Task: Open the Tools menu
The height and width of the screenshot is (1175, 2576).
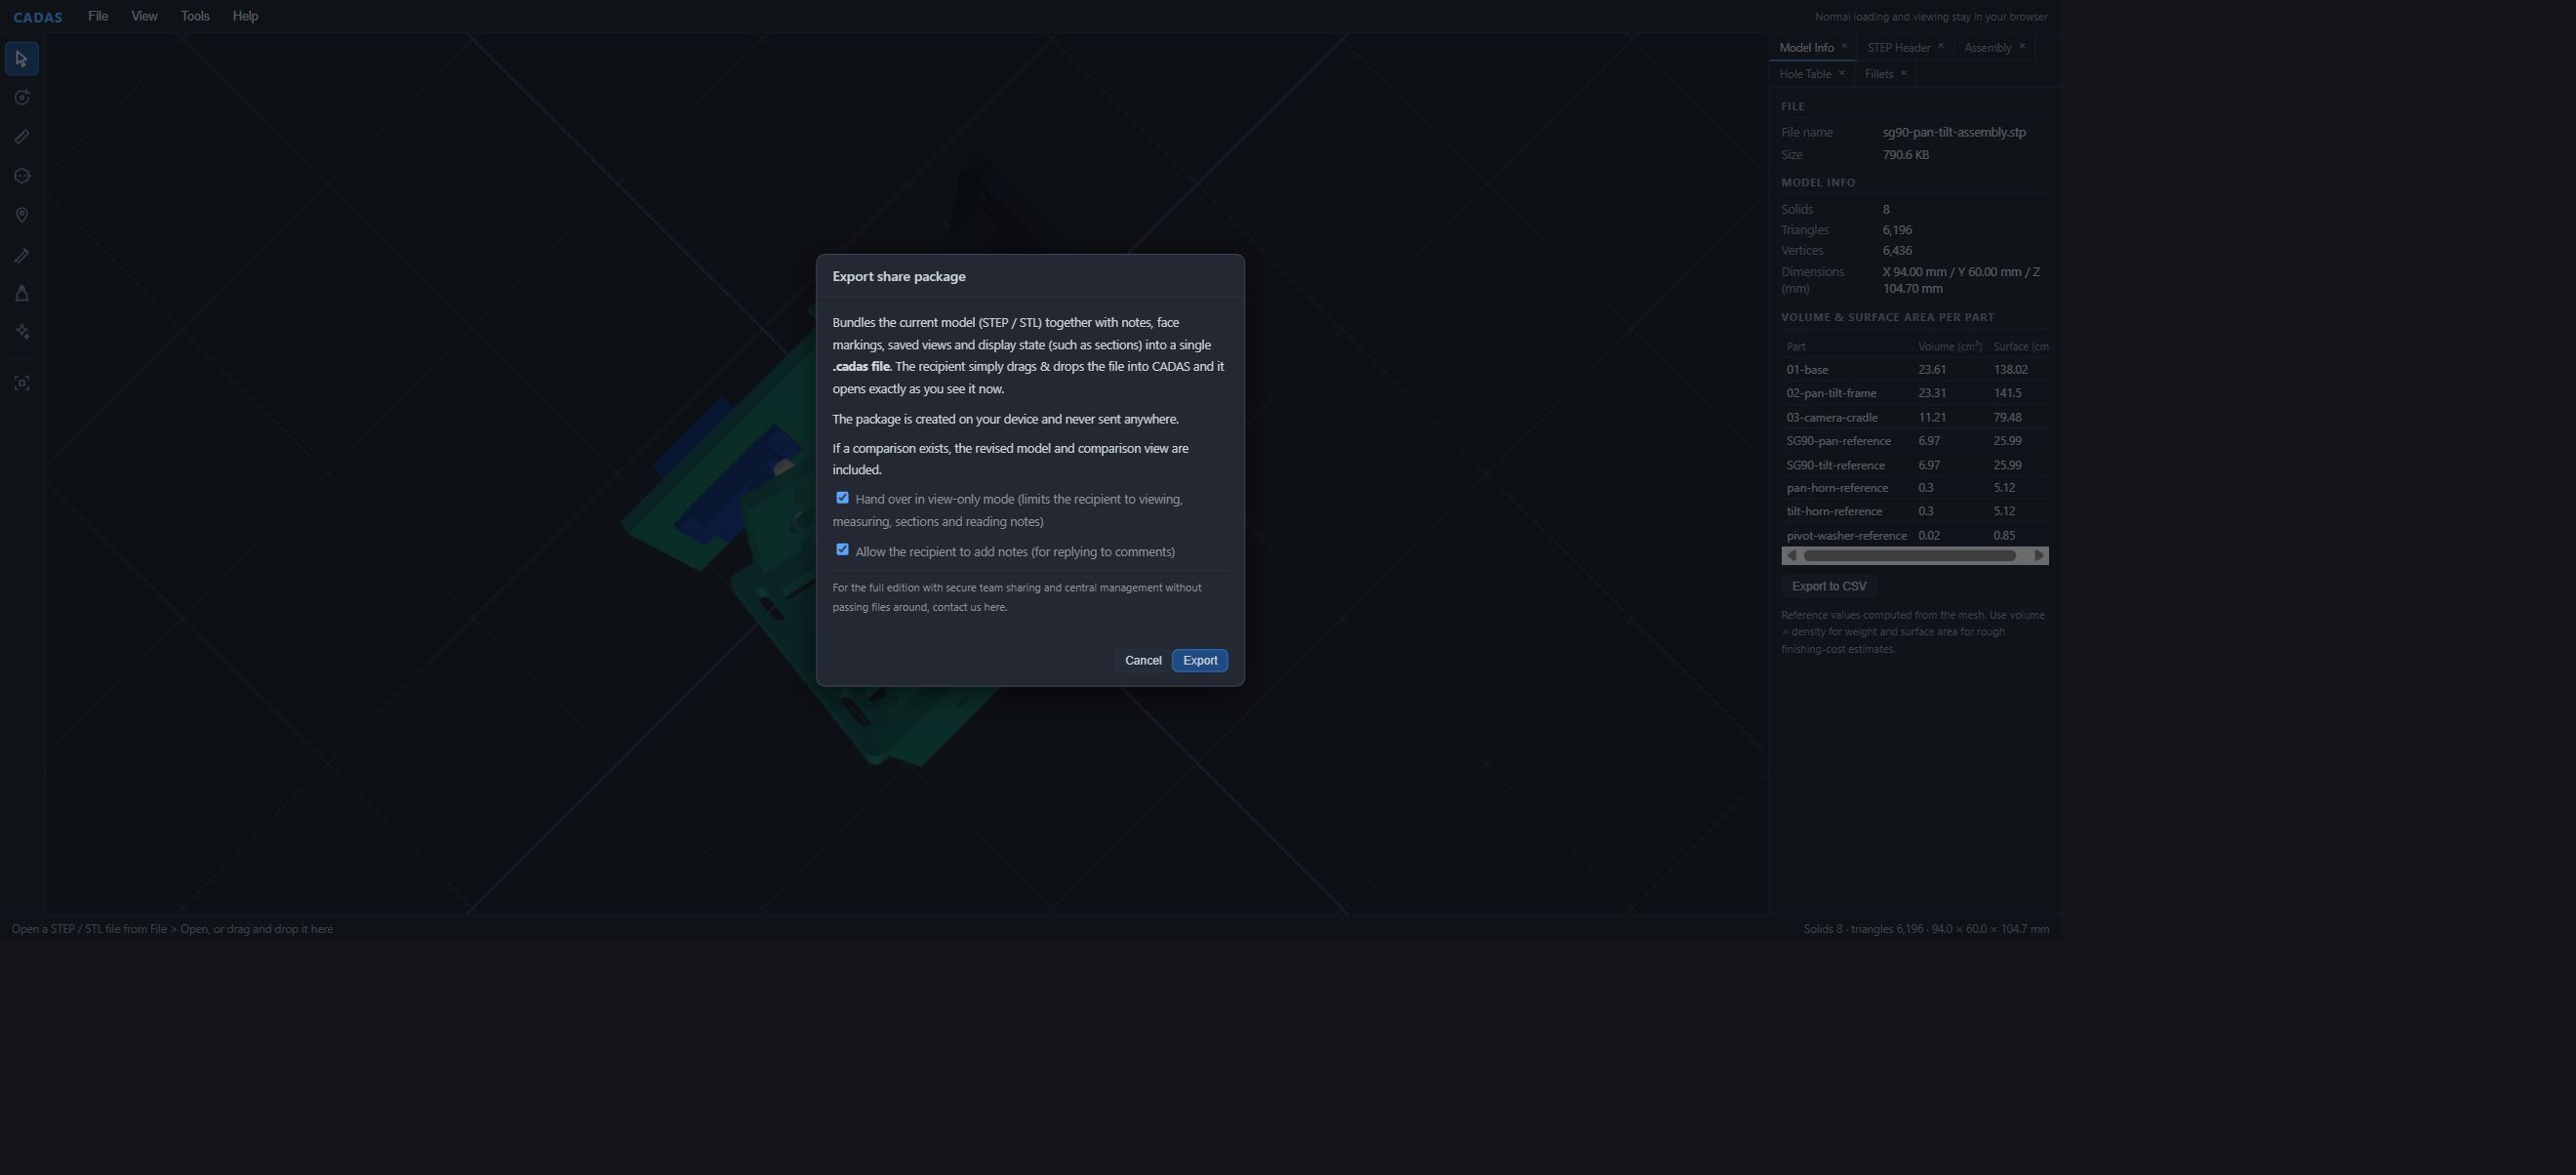Action: 195,16
